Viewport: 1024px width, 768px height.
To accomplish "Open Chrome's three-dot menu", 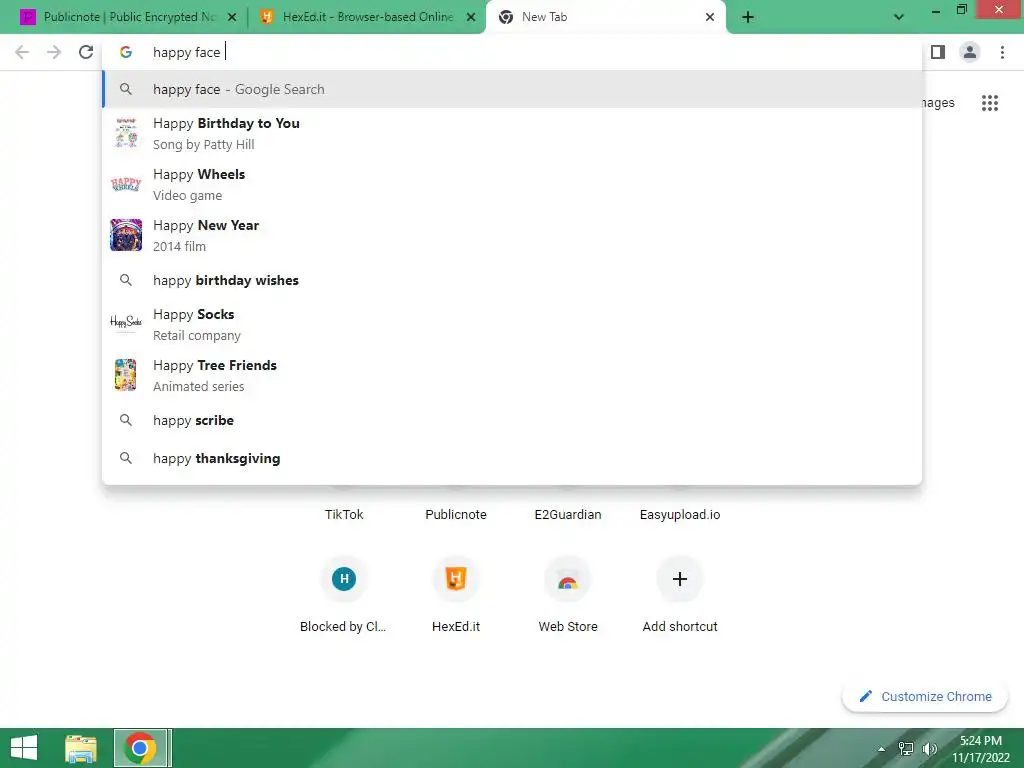I will pos(1002,52).
